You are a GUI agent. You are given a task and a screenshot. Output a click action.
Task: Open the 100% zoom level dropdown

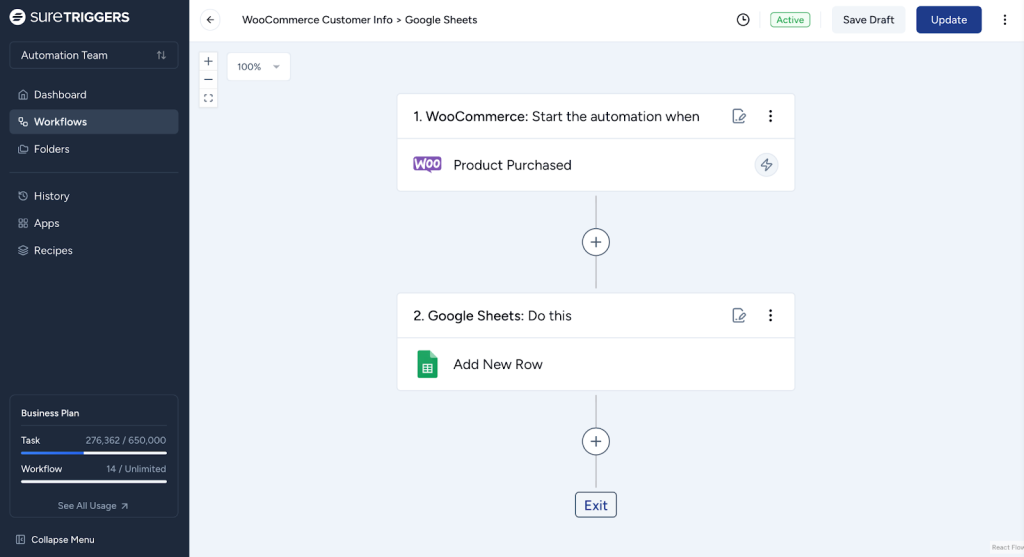point(258,67)
